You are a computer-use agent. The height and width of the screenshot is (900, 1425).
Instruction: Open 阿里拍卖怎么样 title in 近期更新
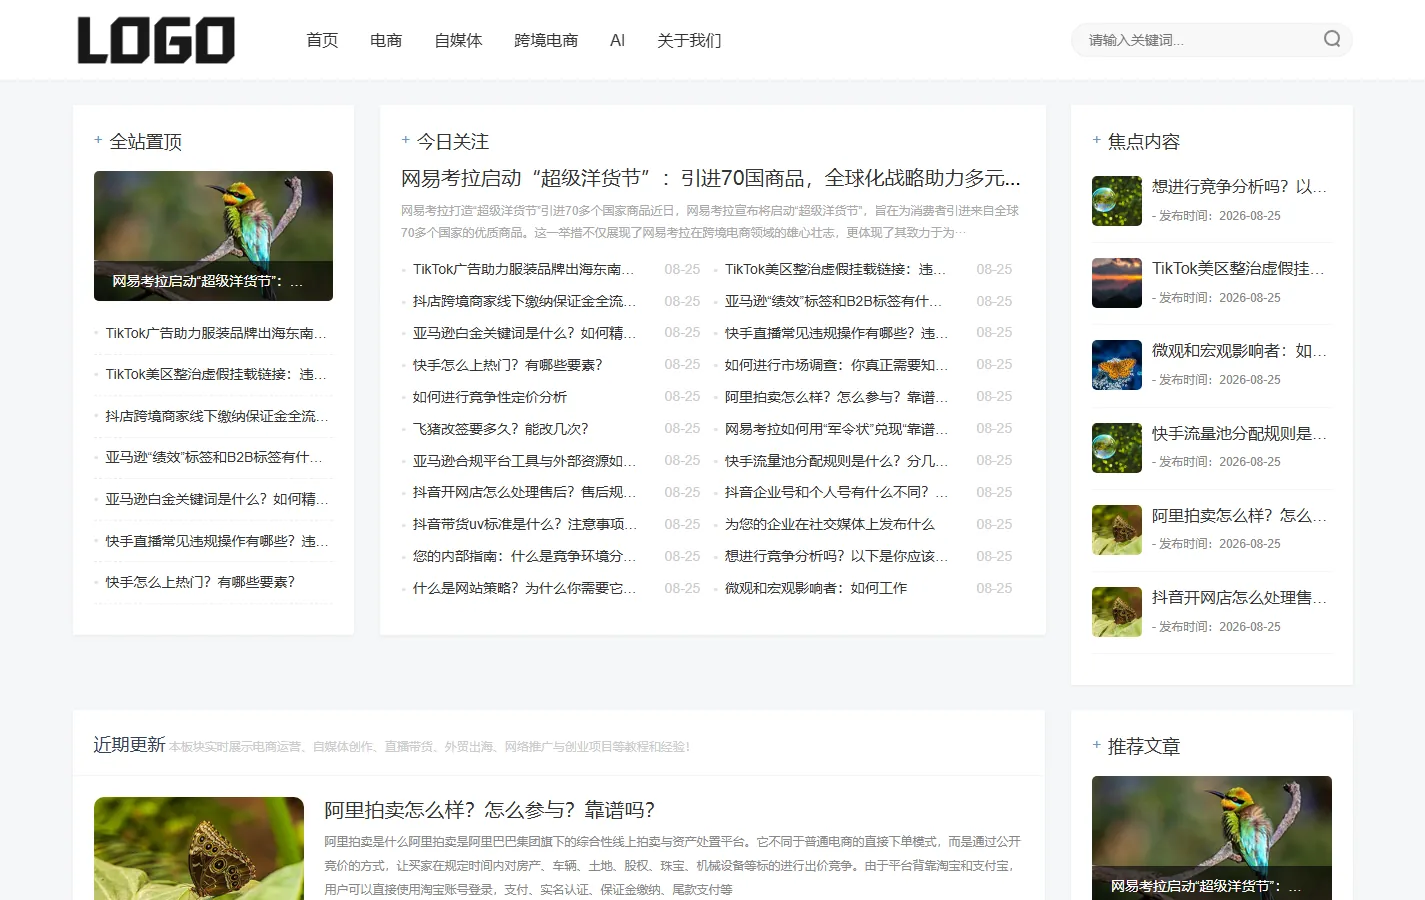[490, 810]
